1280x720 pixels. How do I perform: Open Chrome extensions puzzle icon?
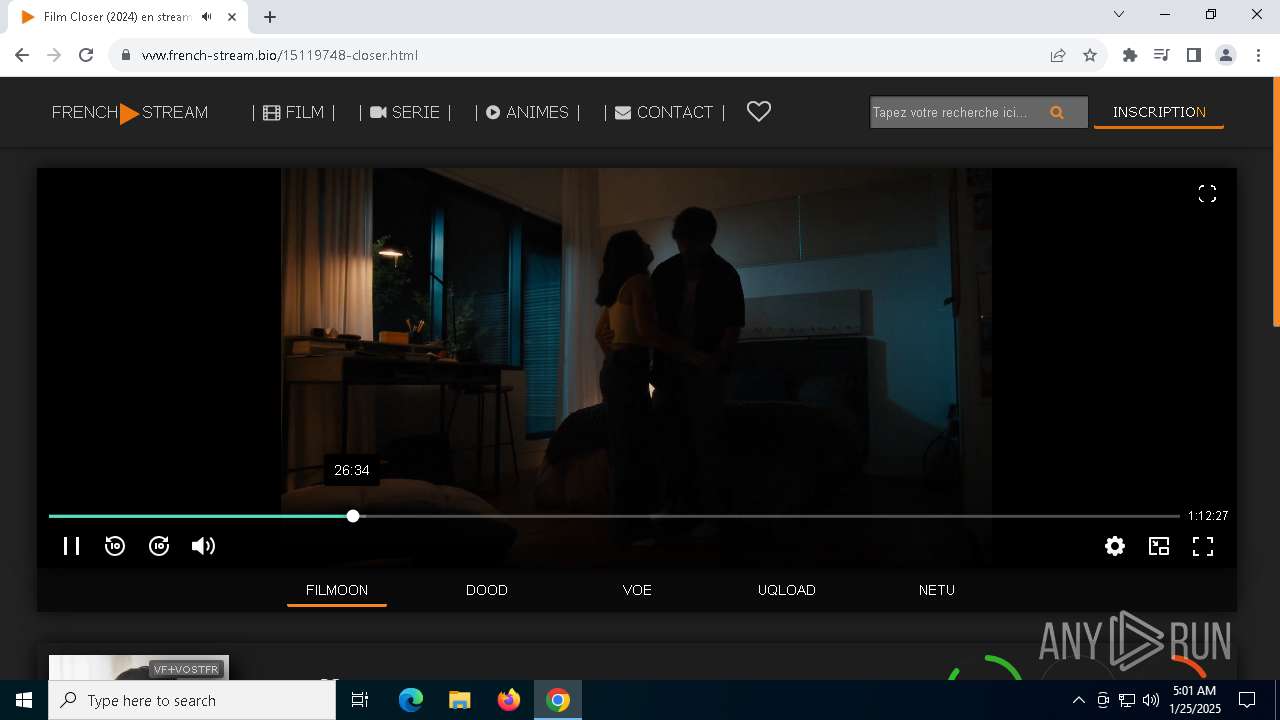click(1130, 55)
